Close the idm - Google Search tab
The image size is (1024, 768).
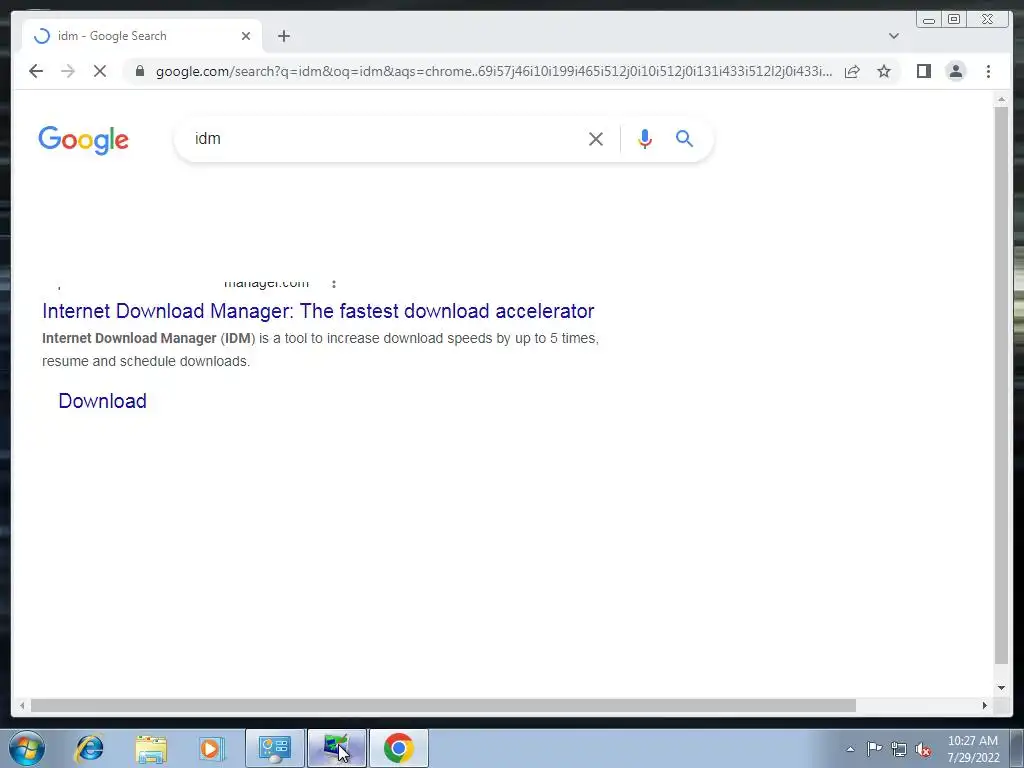246,36
